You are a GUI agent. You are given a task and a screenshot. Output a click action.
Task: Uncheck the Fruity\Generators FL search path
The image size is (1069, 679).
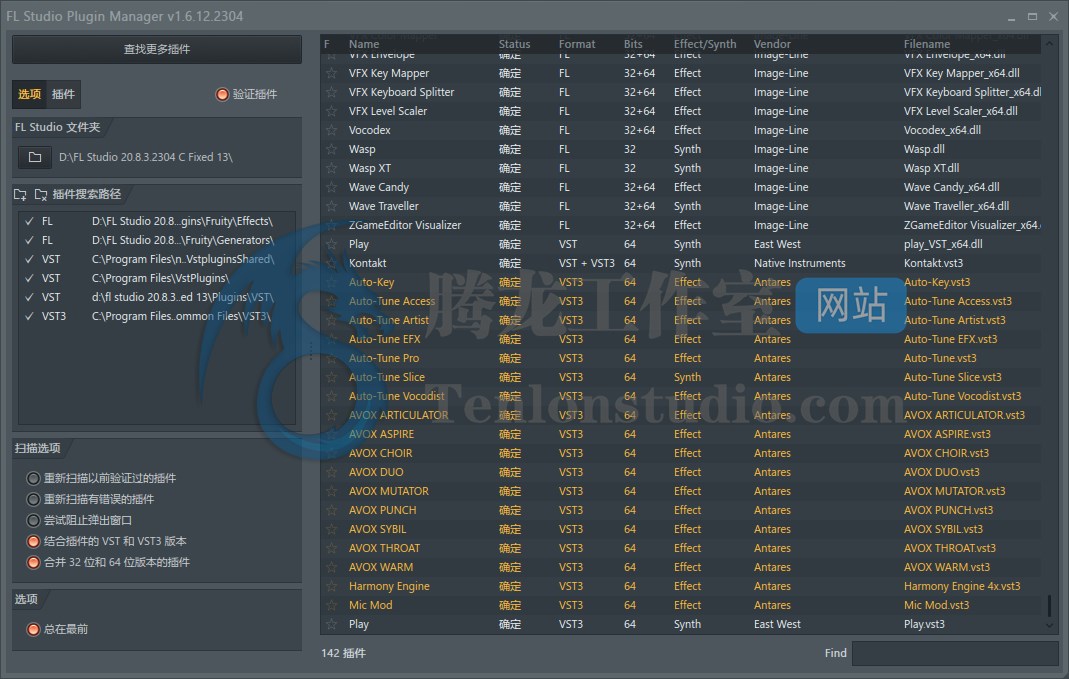pyautogui.click(x=29, y=240)
